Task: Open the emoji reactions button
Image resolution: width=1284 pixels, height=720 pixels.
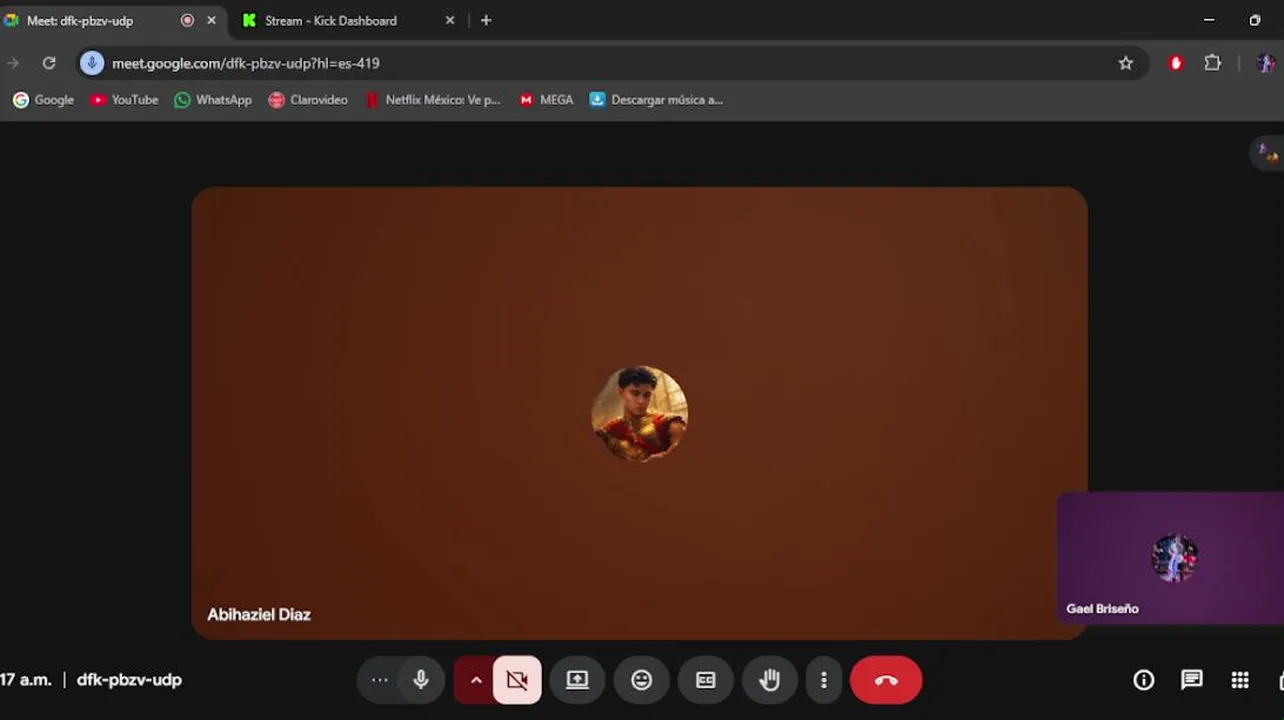Action: point(642,680)
